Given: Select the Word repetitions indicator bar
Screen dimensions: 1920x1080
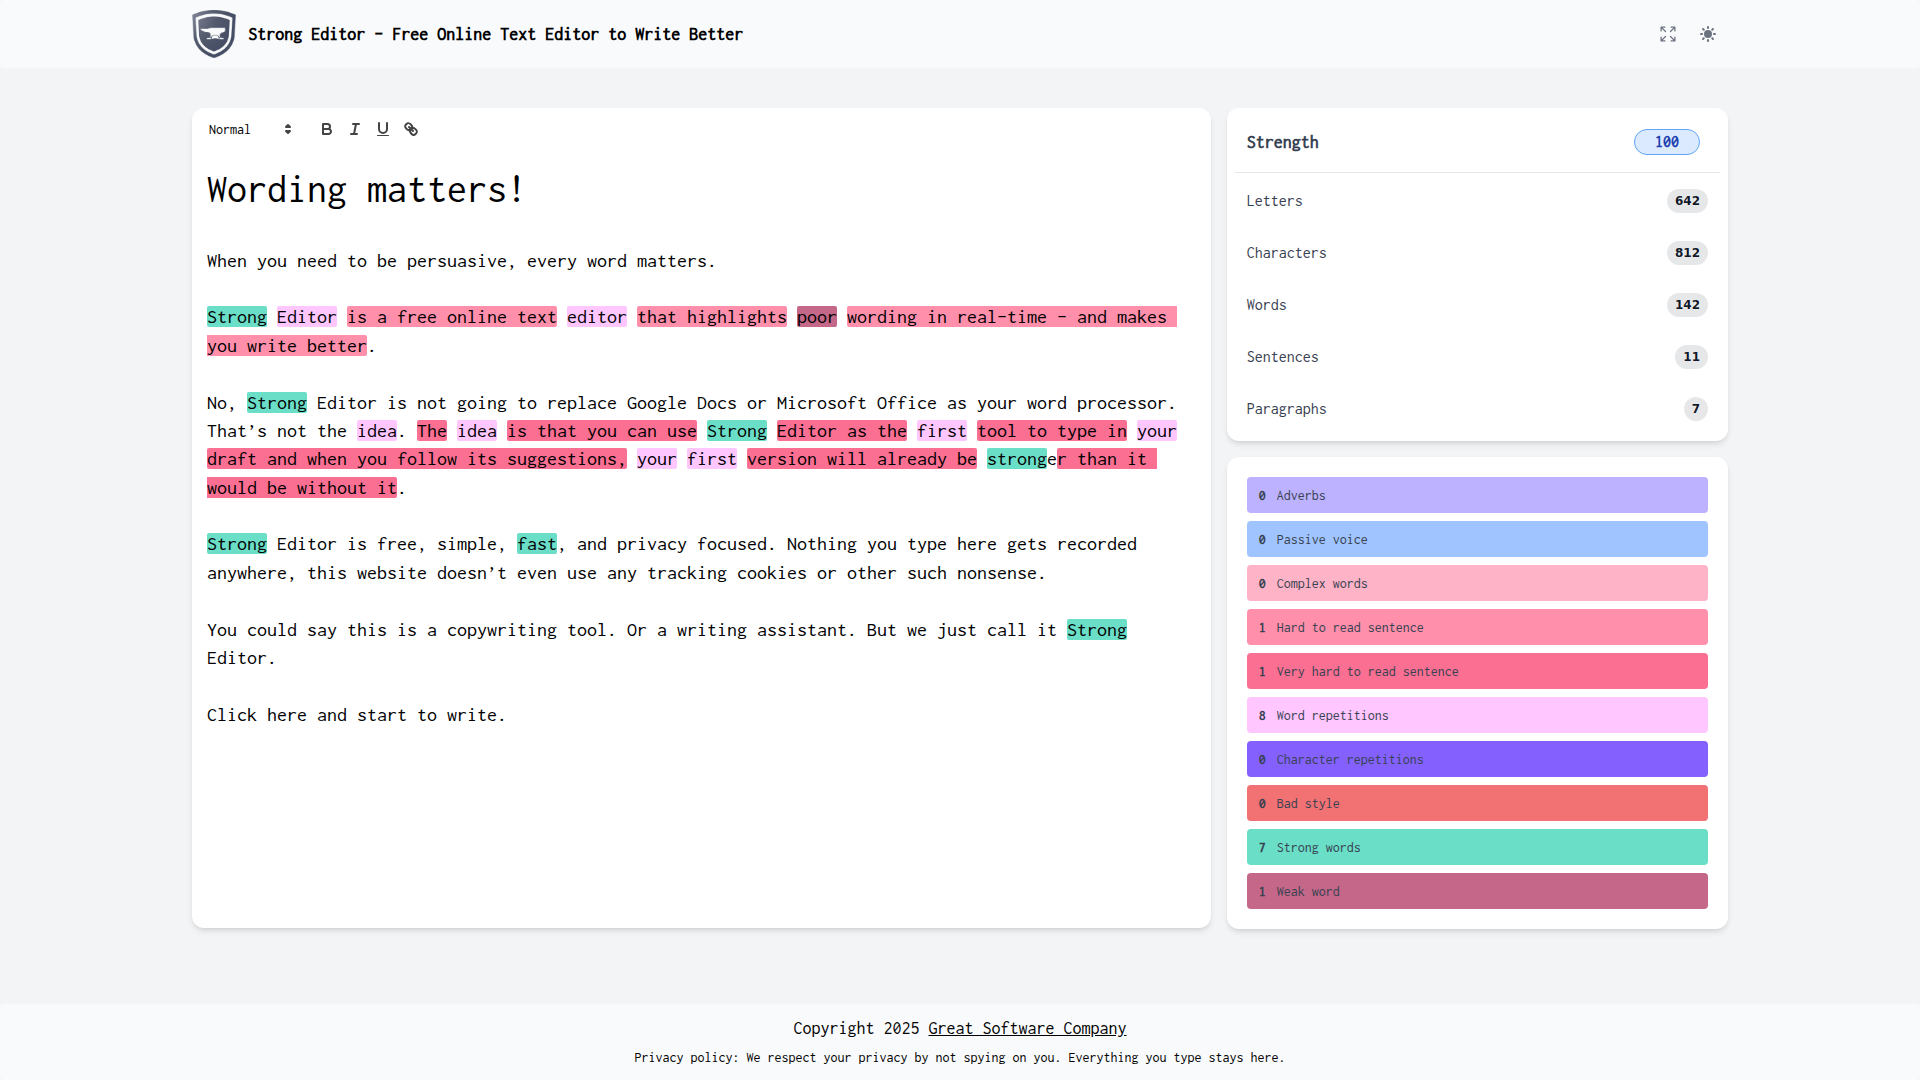Looking at the screenshot, I should (1476, 715).
